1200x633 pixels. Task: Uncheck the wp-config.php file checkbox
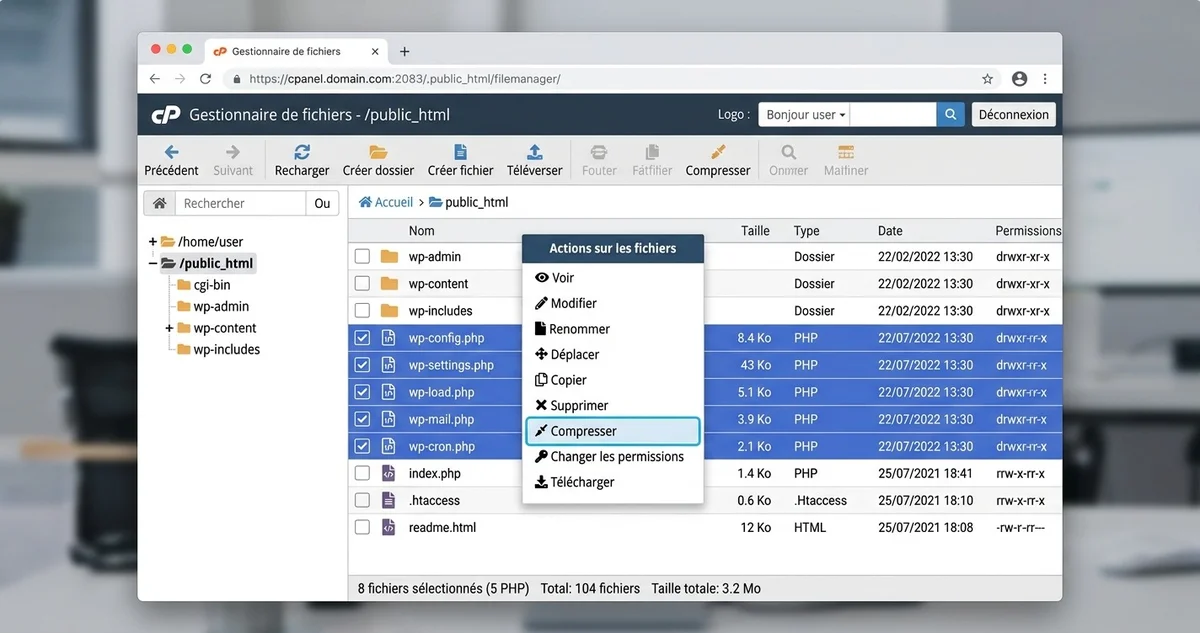362,337
